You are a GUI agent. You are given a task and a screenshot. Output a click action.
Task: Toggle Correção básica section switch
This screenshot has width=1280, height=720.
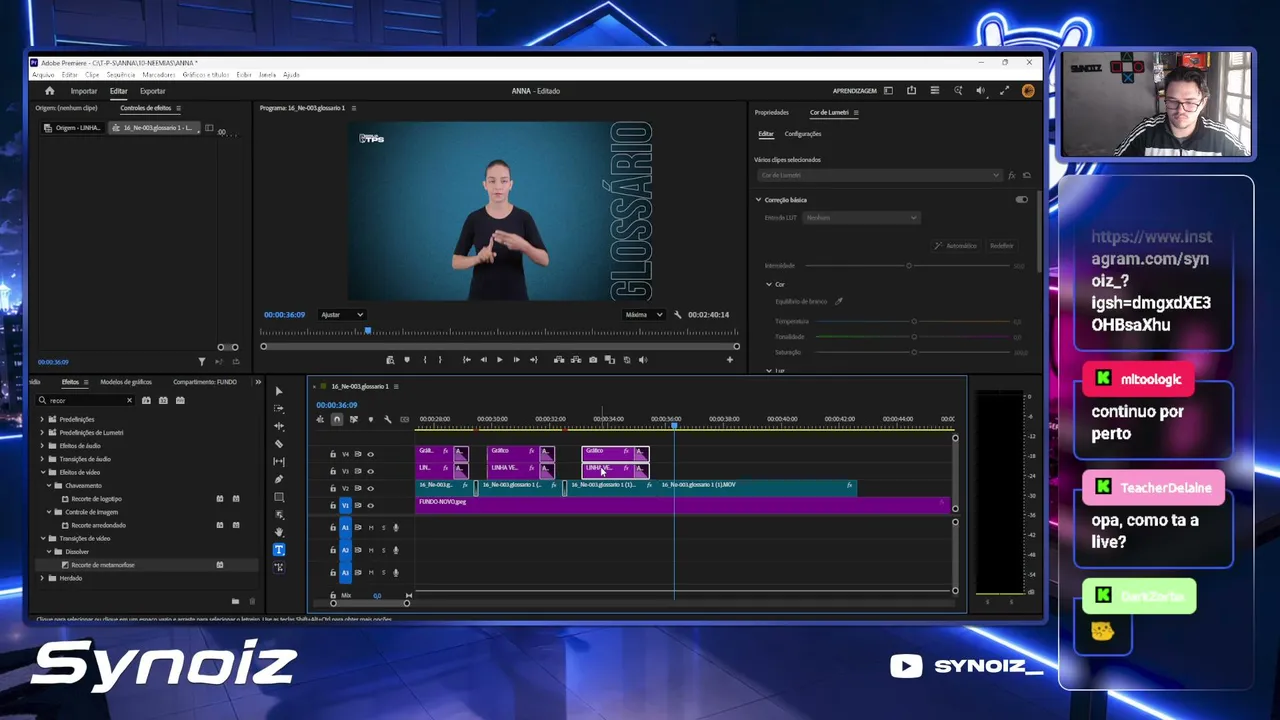point(1021,200)
